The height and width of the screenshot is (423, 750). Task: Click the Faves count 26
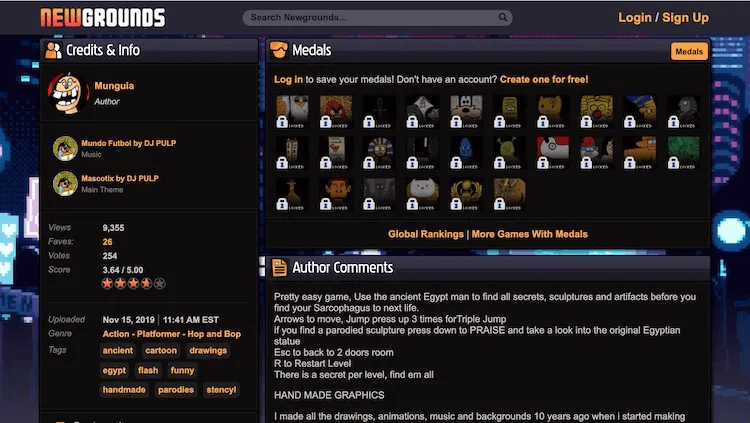point(108,242)
